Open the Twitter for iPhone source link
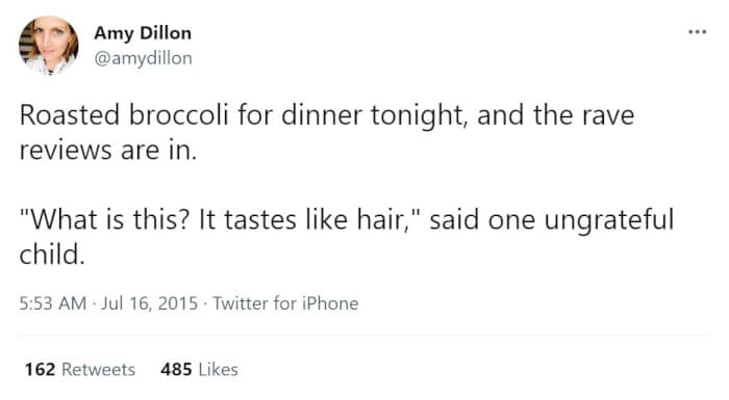The width and height of the screenshot is (729, 400). [x=285, y=303]
